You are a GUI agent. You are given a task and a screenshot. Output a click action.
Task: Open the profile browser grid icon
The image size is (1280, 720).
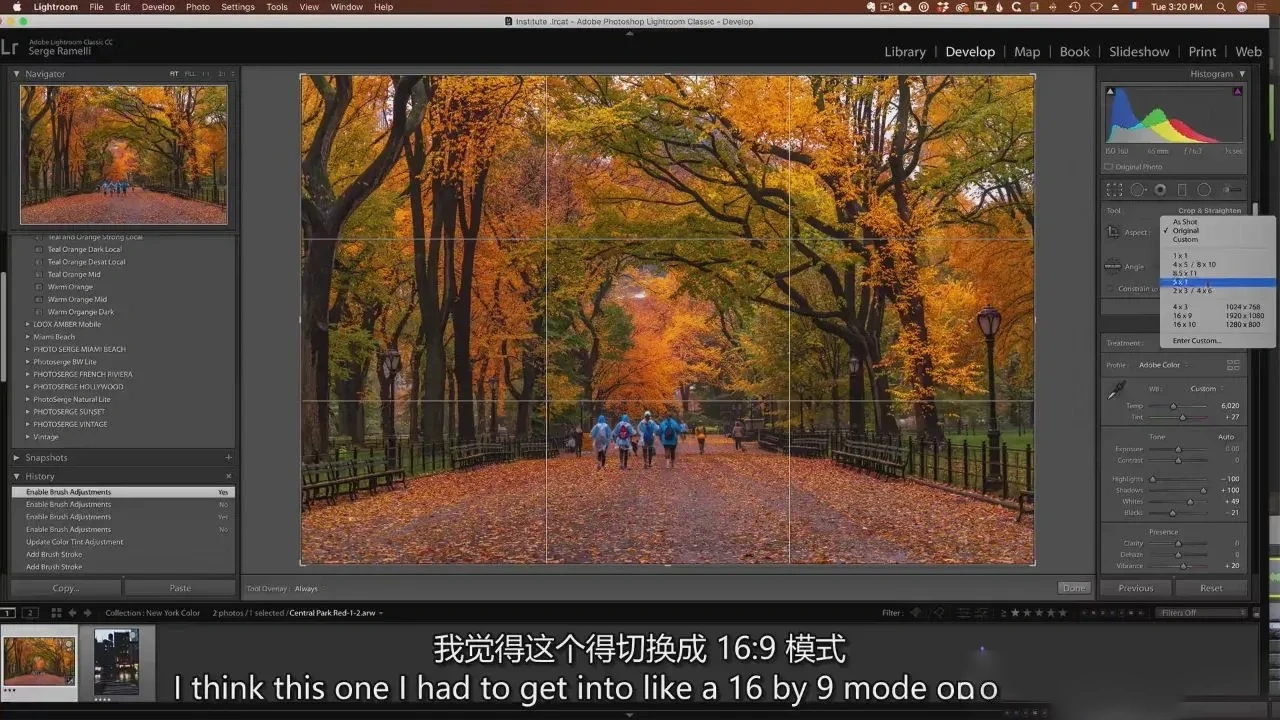1233,365
